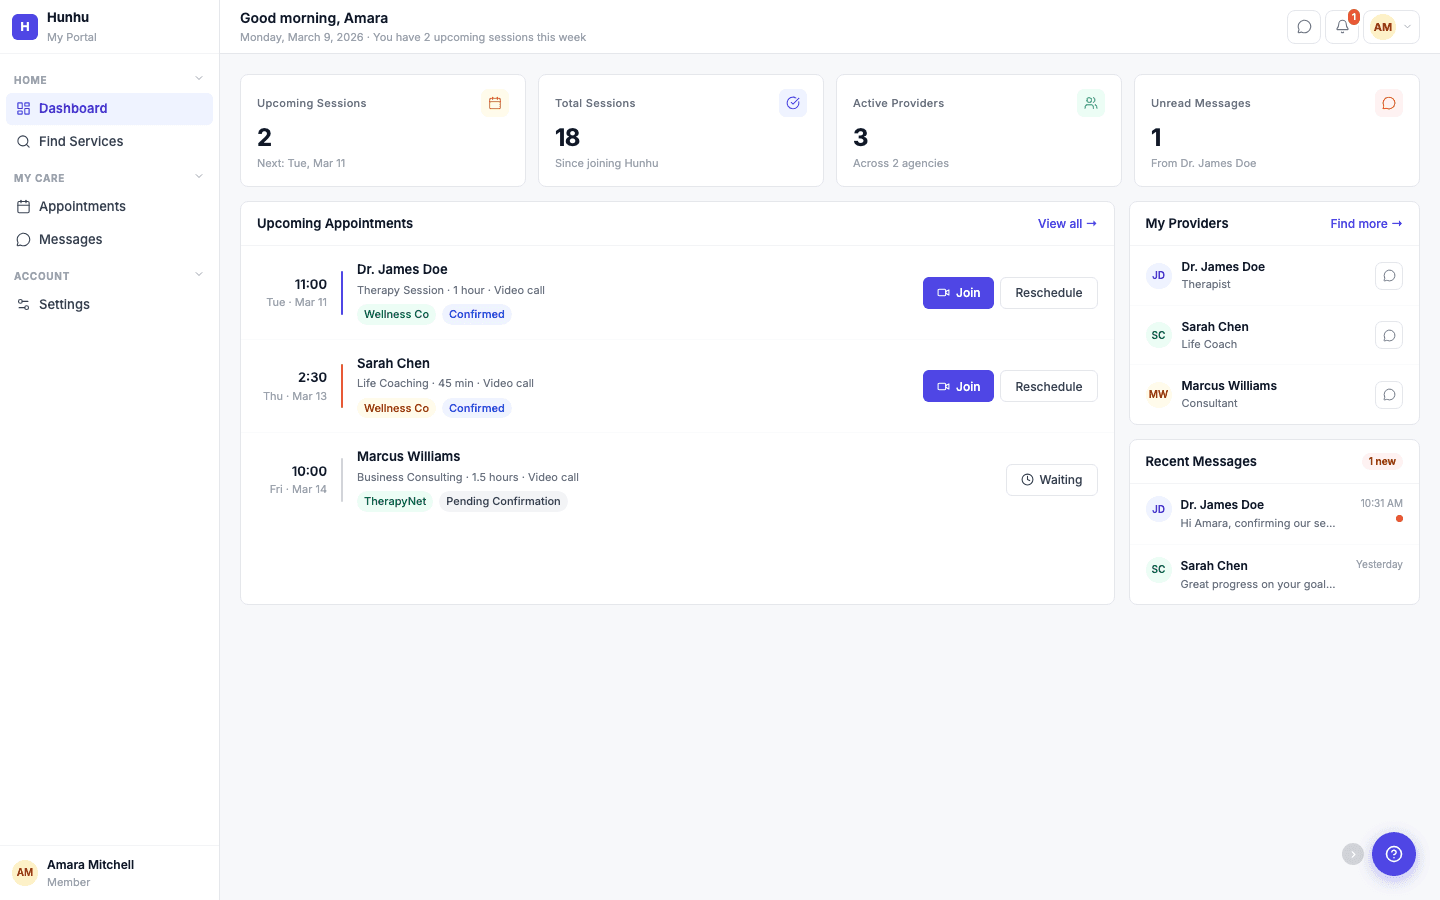Collapse the HOME section in sidebar
This screenshot has width=1440, height=900.
(198, 78)
